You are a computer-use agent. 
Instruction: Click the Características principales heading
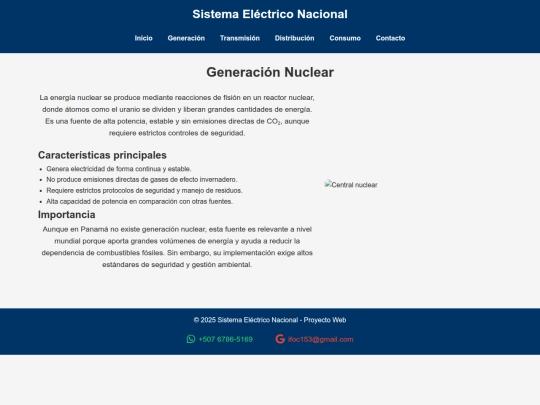102,155
